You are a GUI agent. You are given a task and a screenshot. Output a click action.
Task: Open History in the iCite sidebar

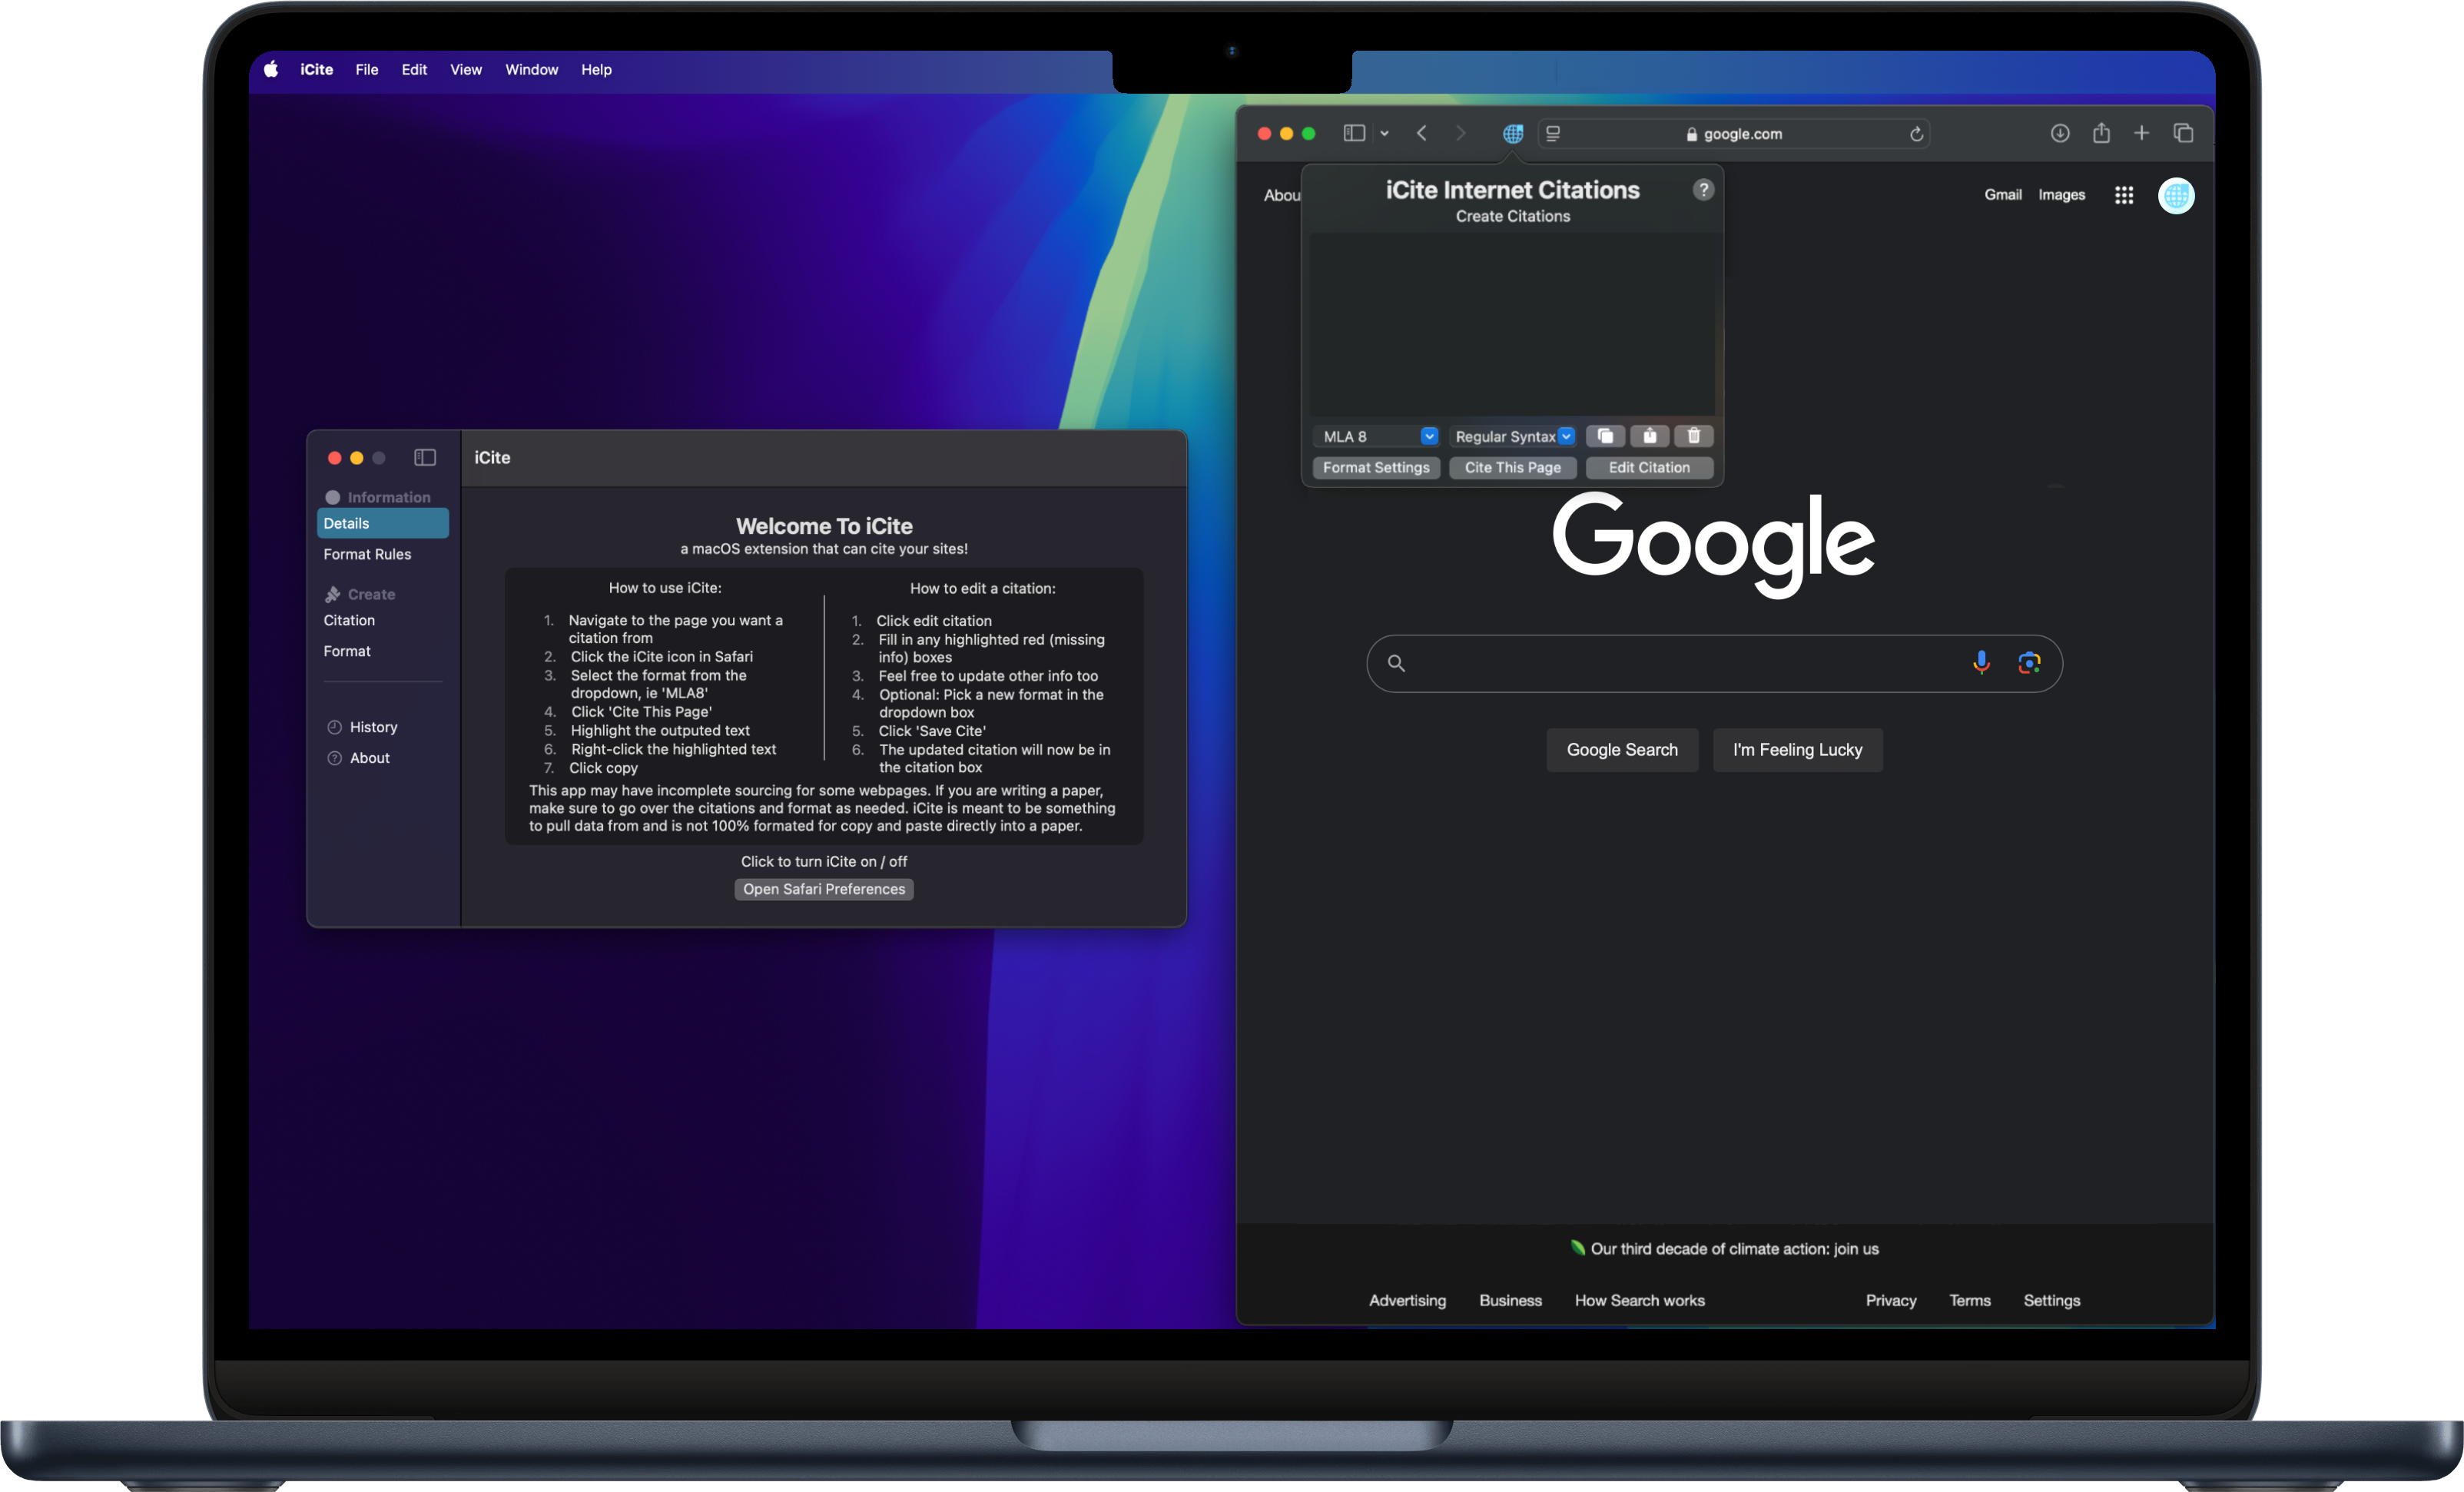(373, 727)
